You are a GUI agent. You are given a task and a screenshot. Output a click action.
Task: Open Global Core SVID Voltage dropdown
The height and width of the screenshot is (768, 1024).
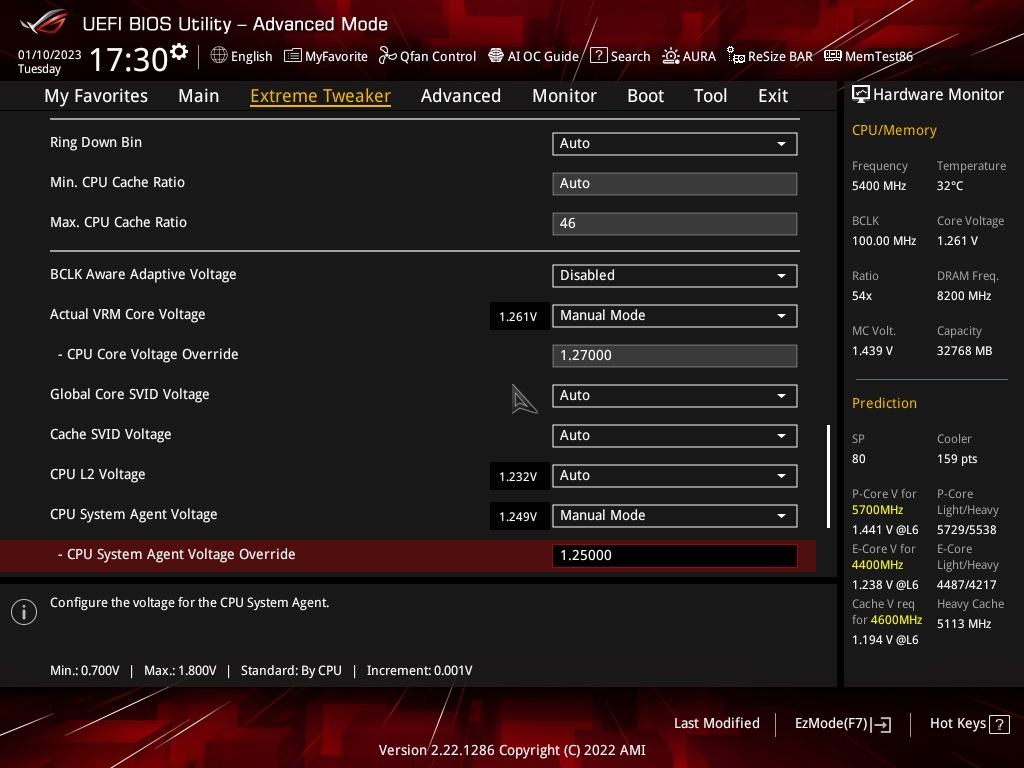tap(675, 396)
